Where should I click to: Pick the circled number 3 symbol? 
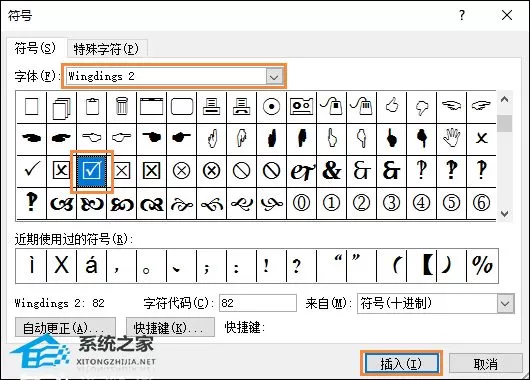(x=391, y=203)
